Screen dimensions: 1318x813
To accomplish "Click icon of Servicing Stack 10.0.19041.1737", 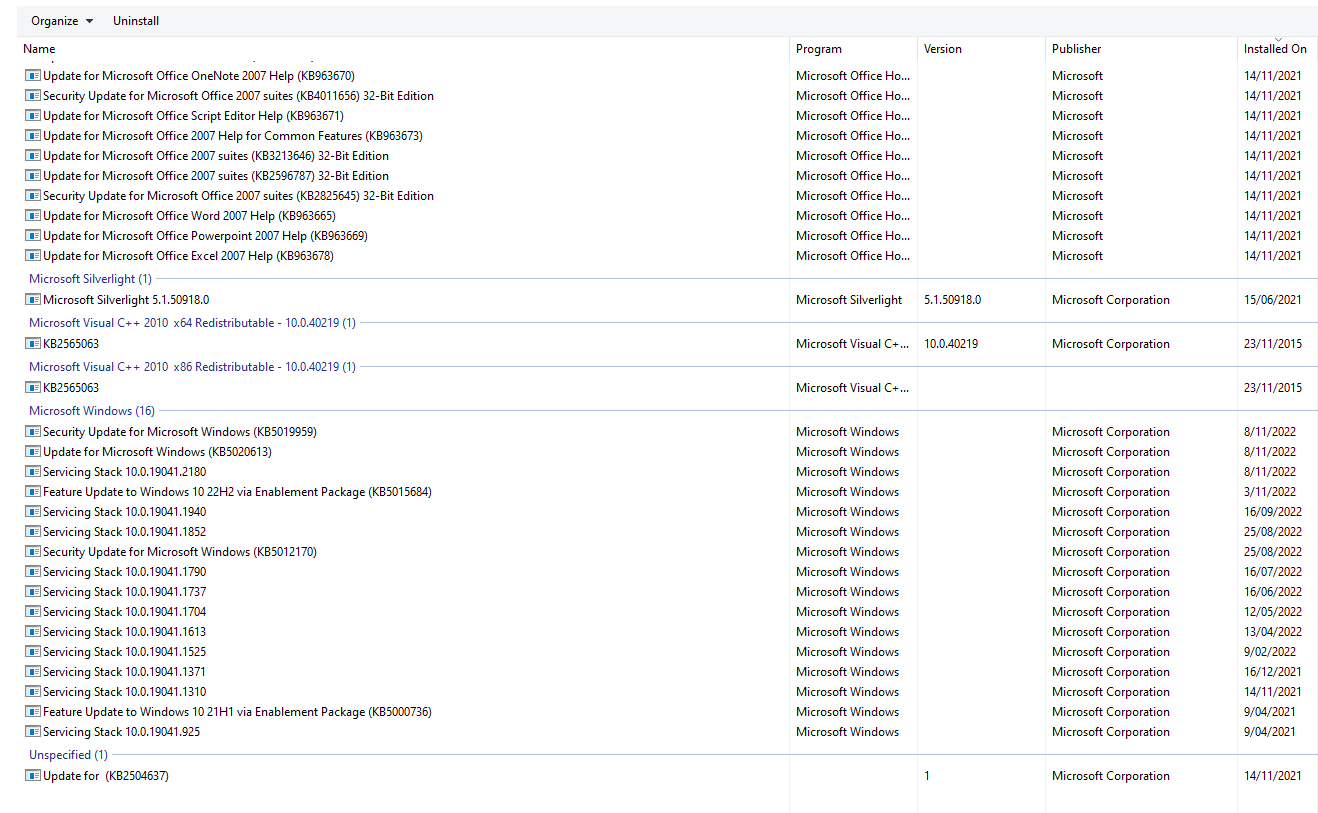I will (33, 592).
